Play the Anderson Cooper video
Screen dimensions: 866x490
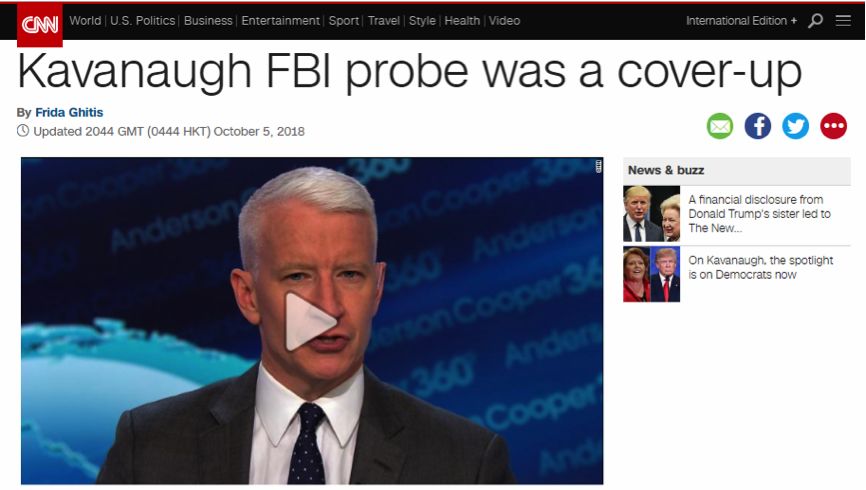[310, 322]
